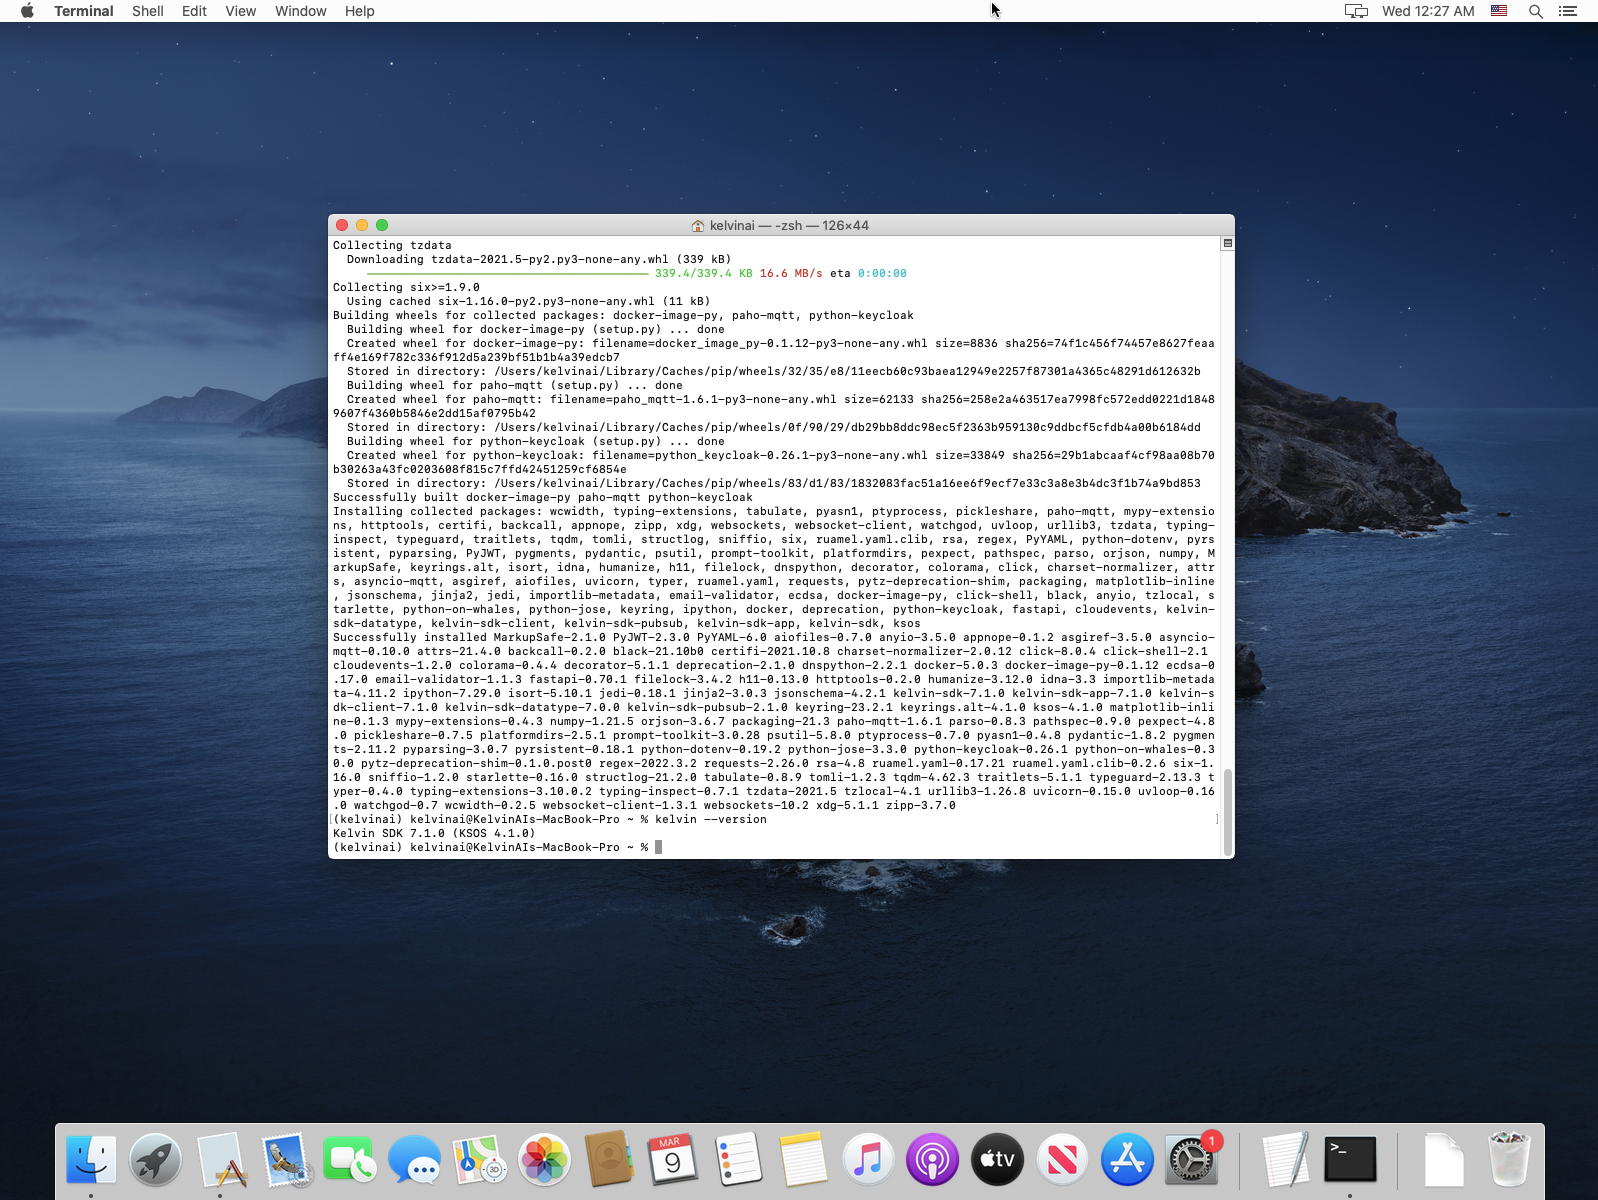Open the Terminal icon in the Dock

[x=1350, y=1160]
